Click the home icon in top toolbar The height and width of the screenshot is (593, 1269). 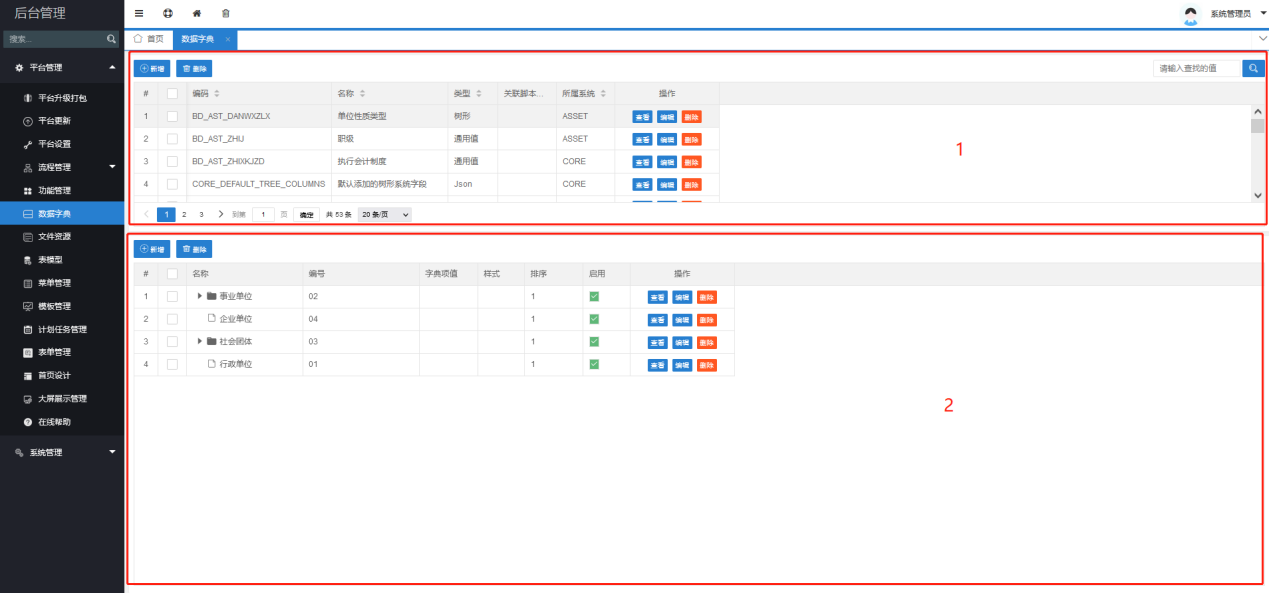click(196, 14)
